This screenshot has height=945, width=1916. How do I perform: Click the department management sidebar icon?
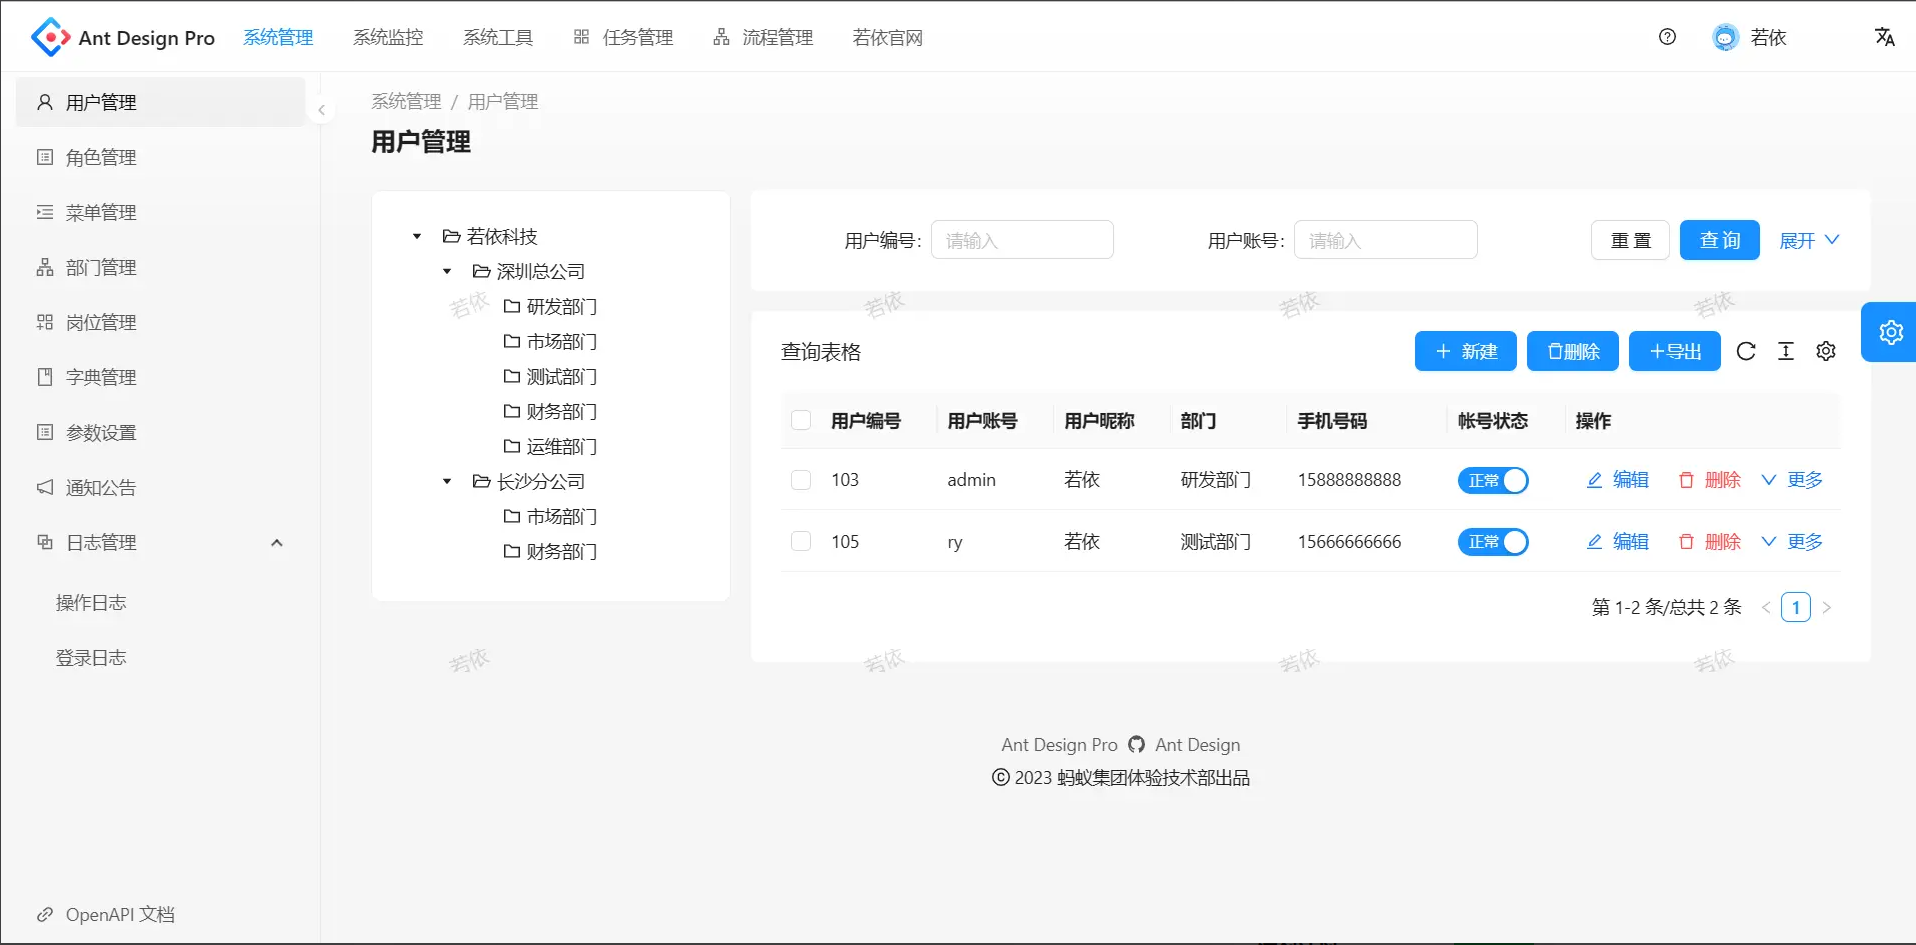click(x=45, y=267)
